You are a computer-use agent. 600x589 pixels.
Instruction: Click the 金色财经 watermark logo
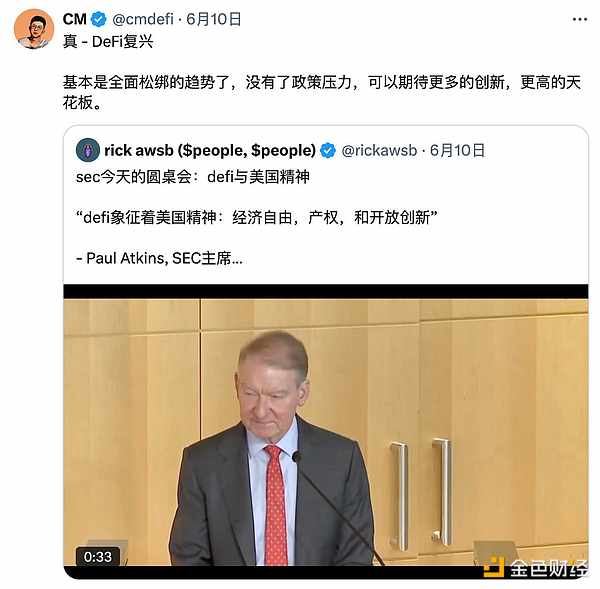pyautogui.click(x=535, y=568)
